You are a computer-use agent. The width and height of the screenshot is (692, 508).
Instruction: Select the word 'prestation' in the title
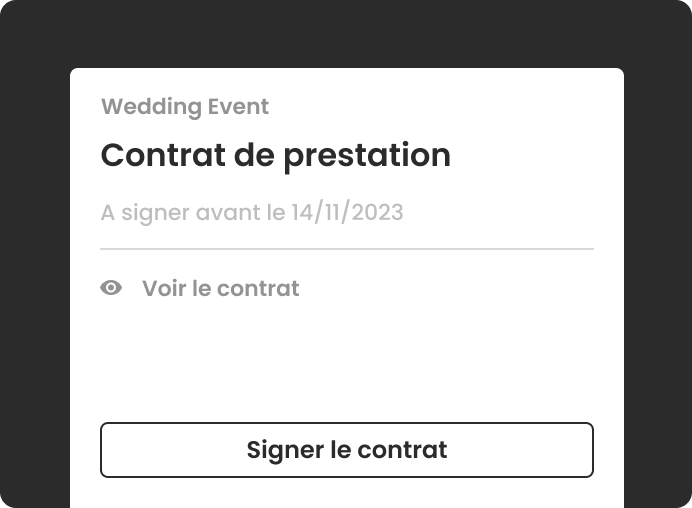(367, 156)
